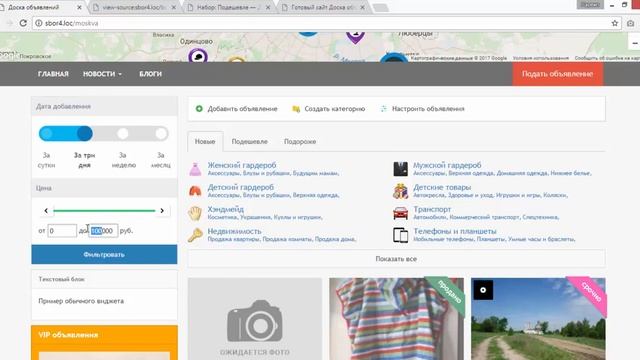640x360 pixels.
Task: Click the left arrow on the price slider
Action: coord(46,211)
